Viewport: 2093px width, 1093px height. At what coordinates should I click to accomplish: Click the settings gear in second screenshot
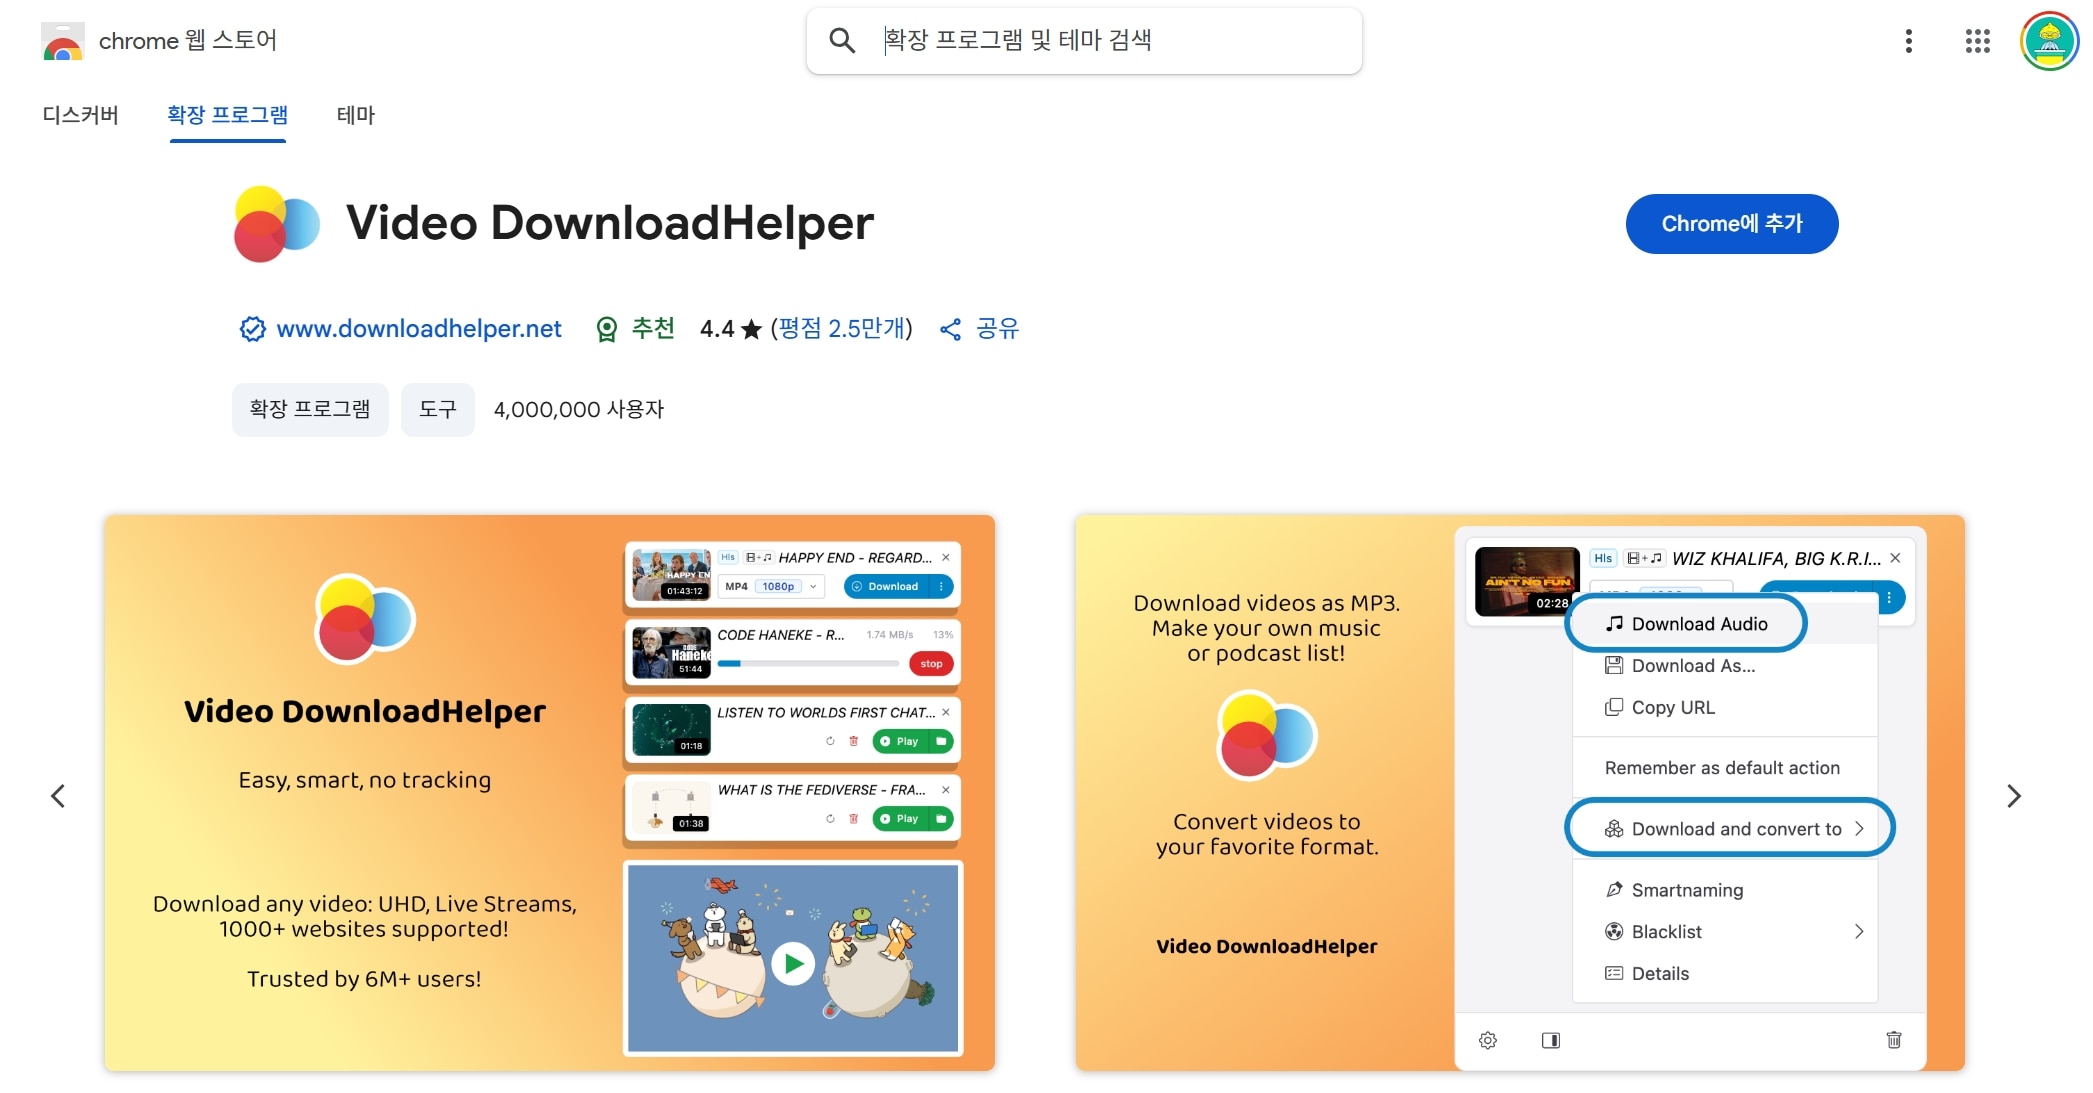1488,1040
